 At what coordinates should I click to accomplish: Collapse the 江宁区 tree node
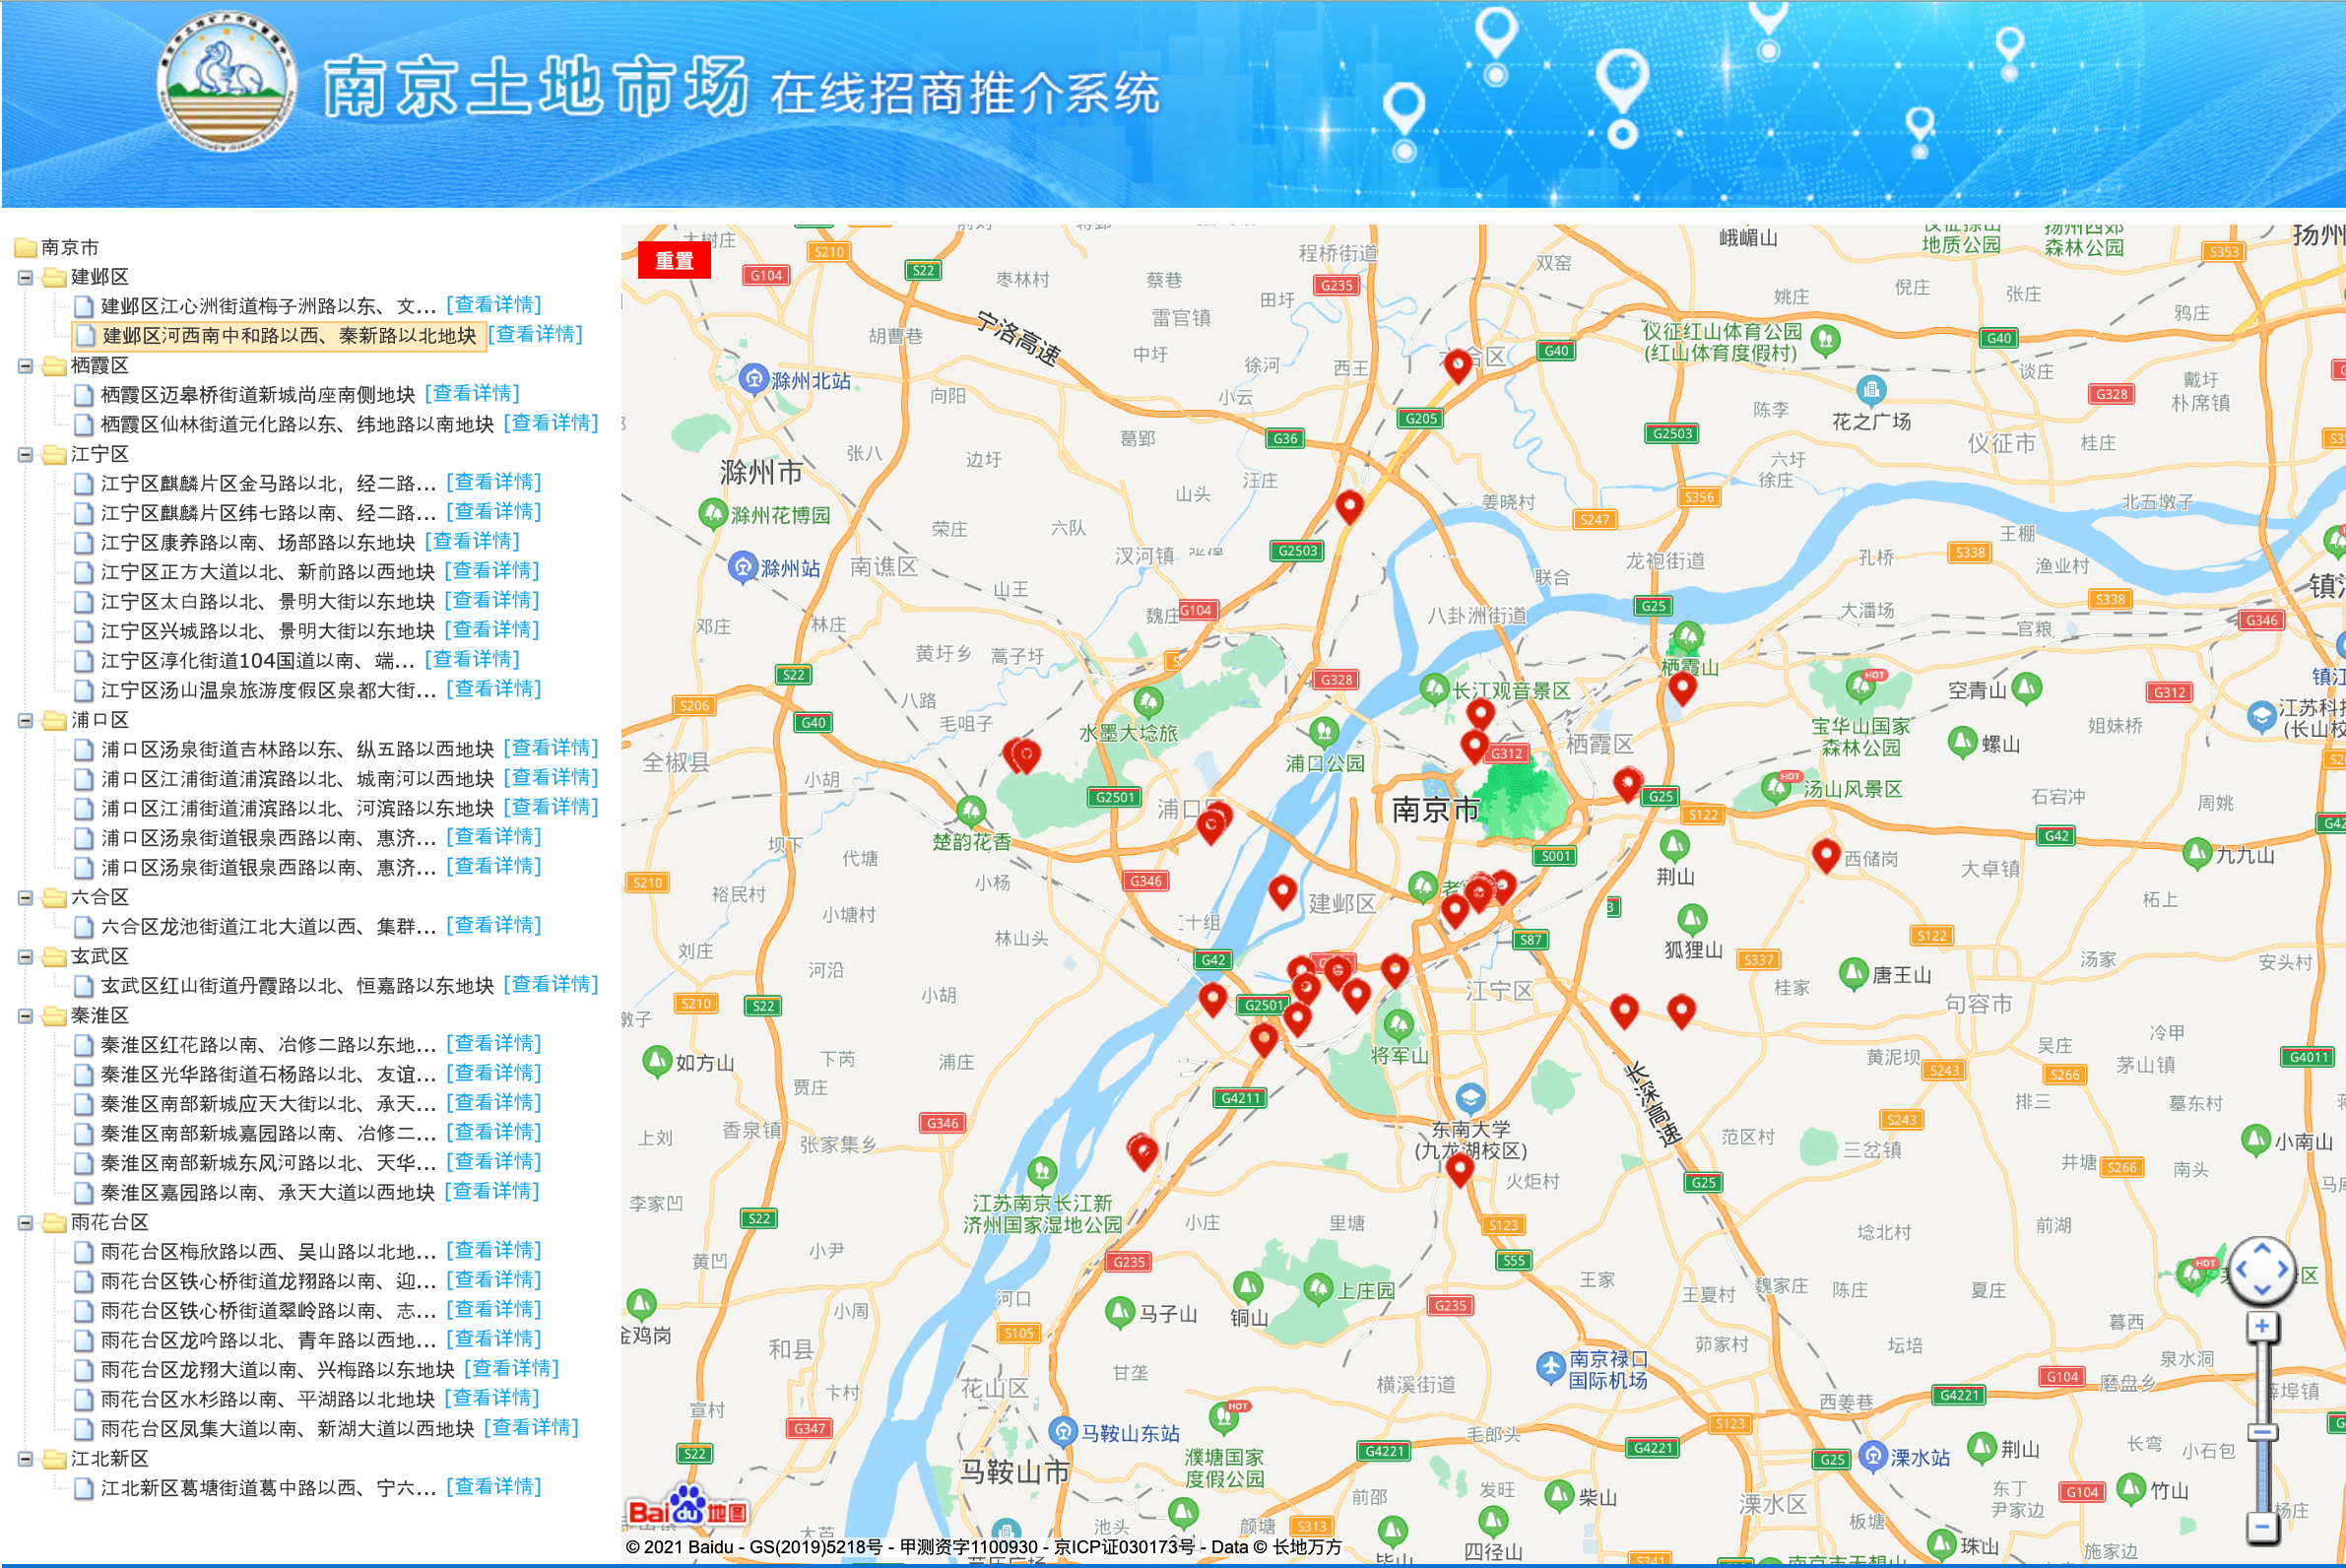pos(26,454)
